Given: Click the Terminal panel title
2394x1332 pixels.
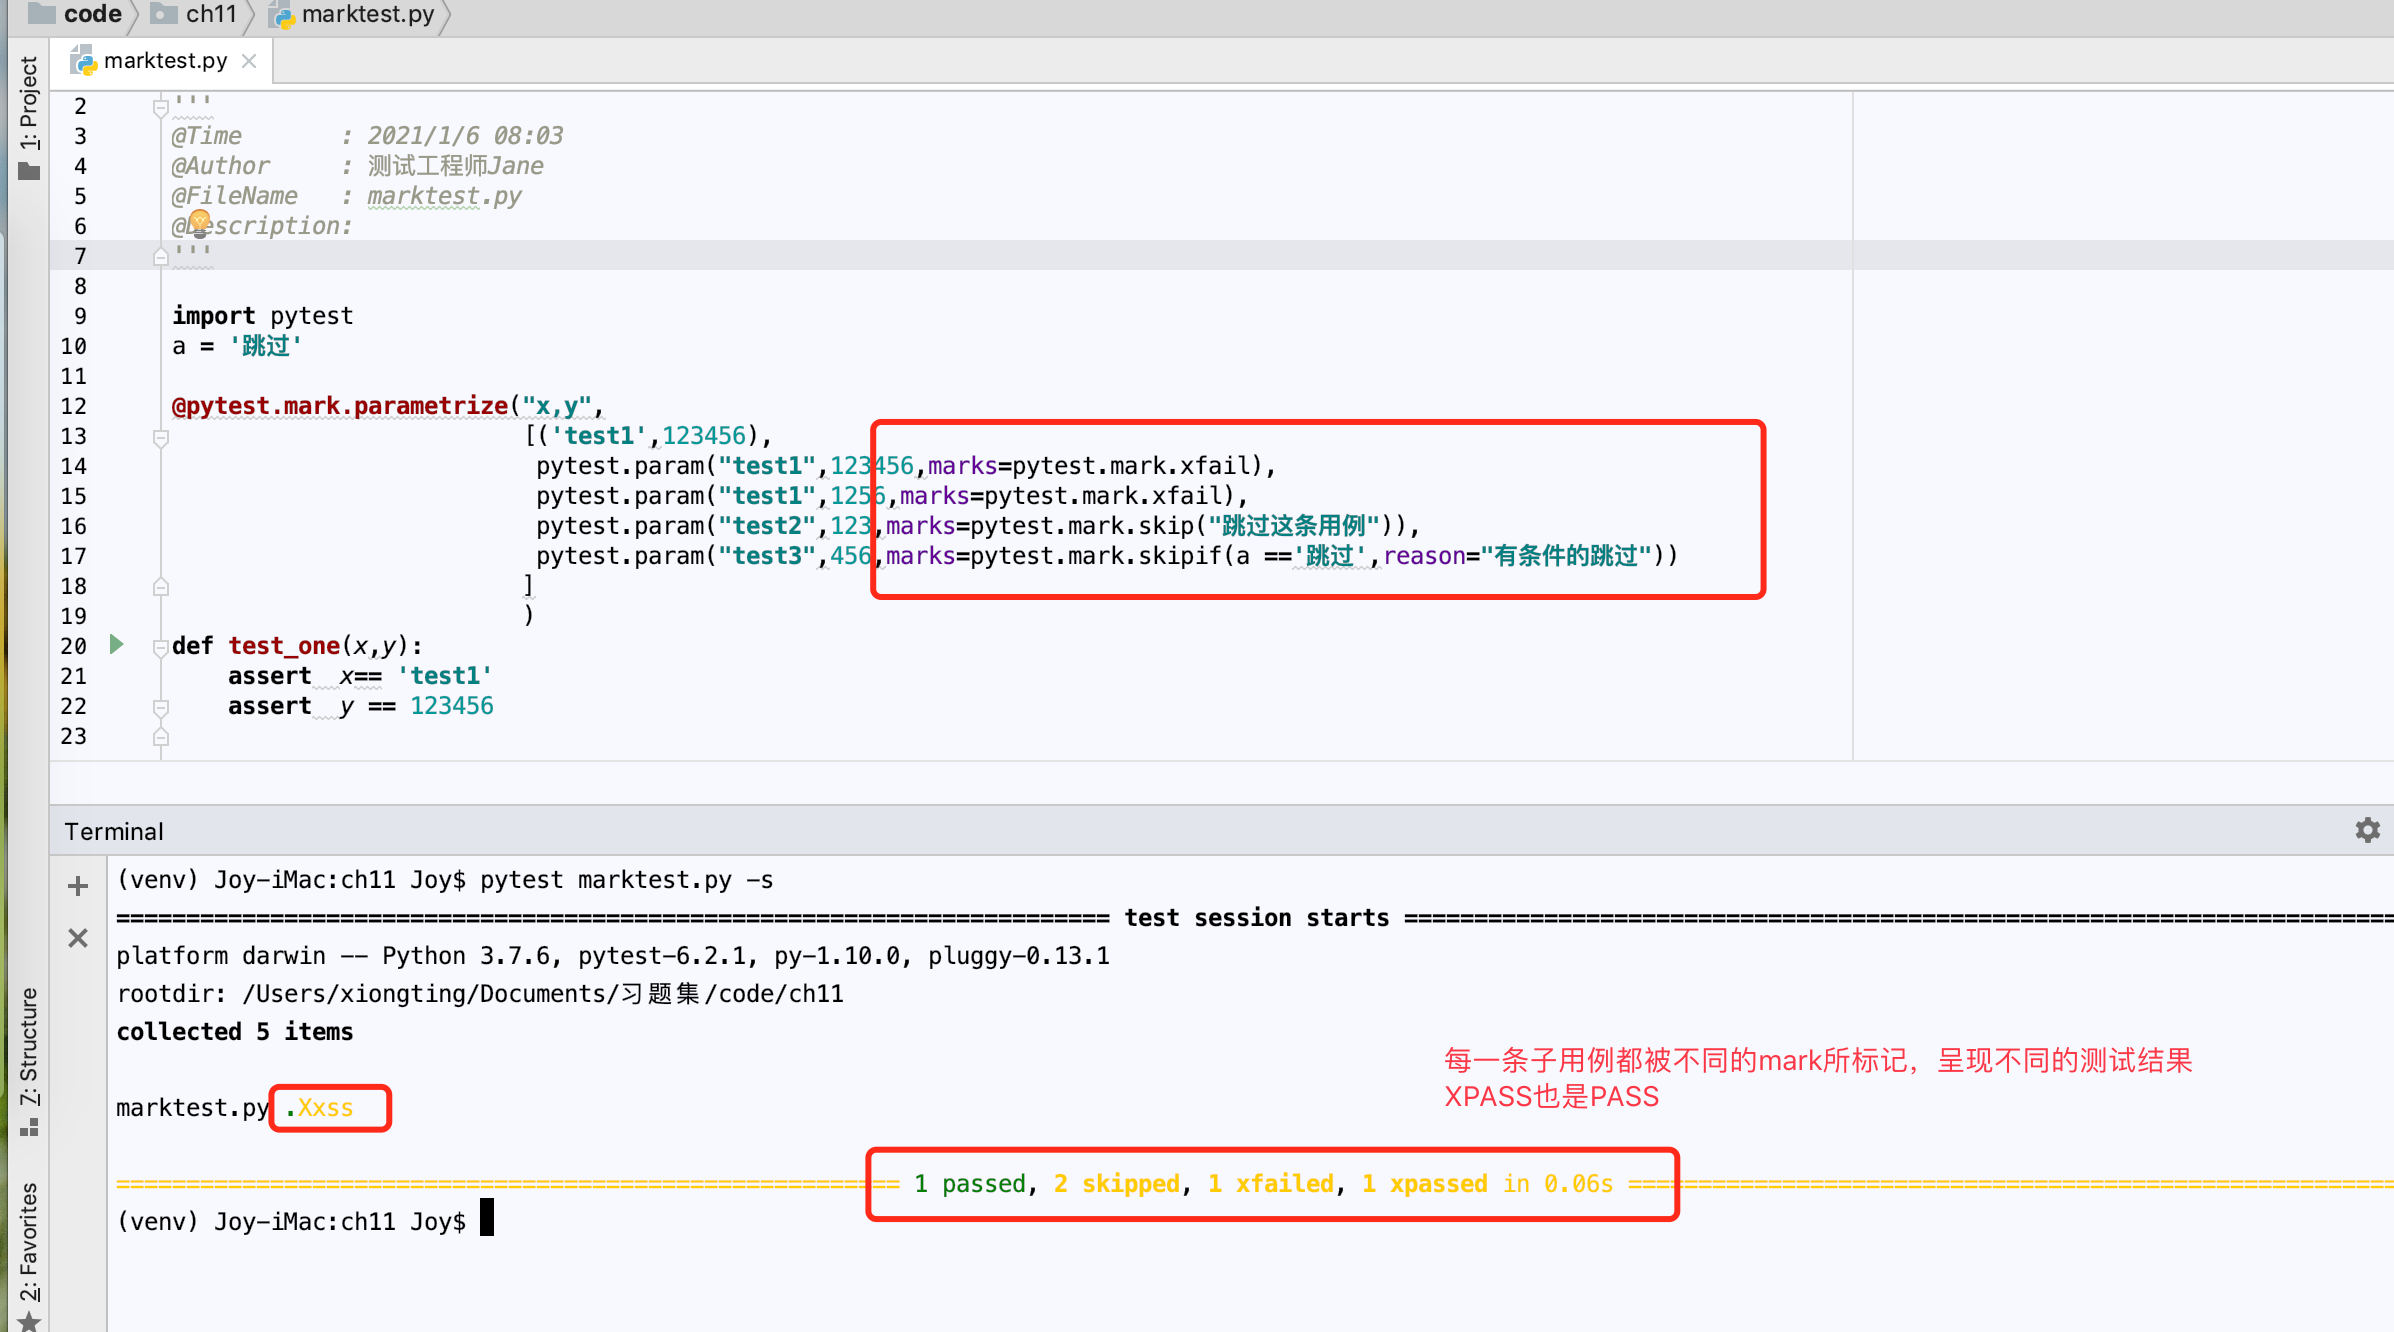Looking at the screenshot, I should [x=114, y=831].
